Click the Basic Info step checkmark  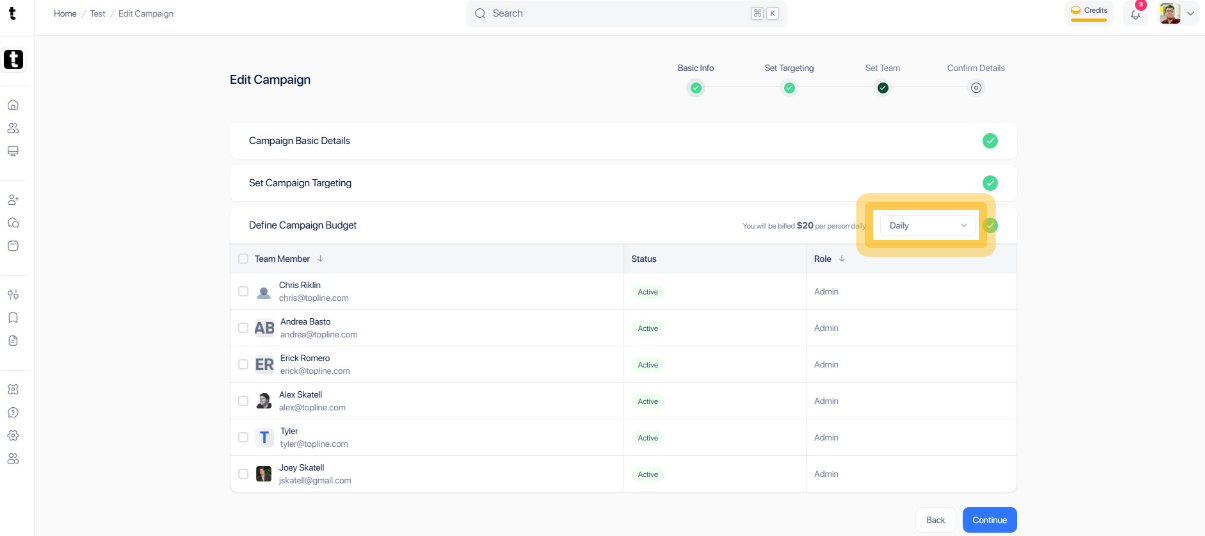696,88
